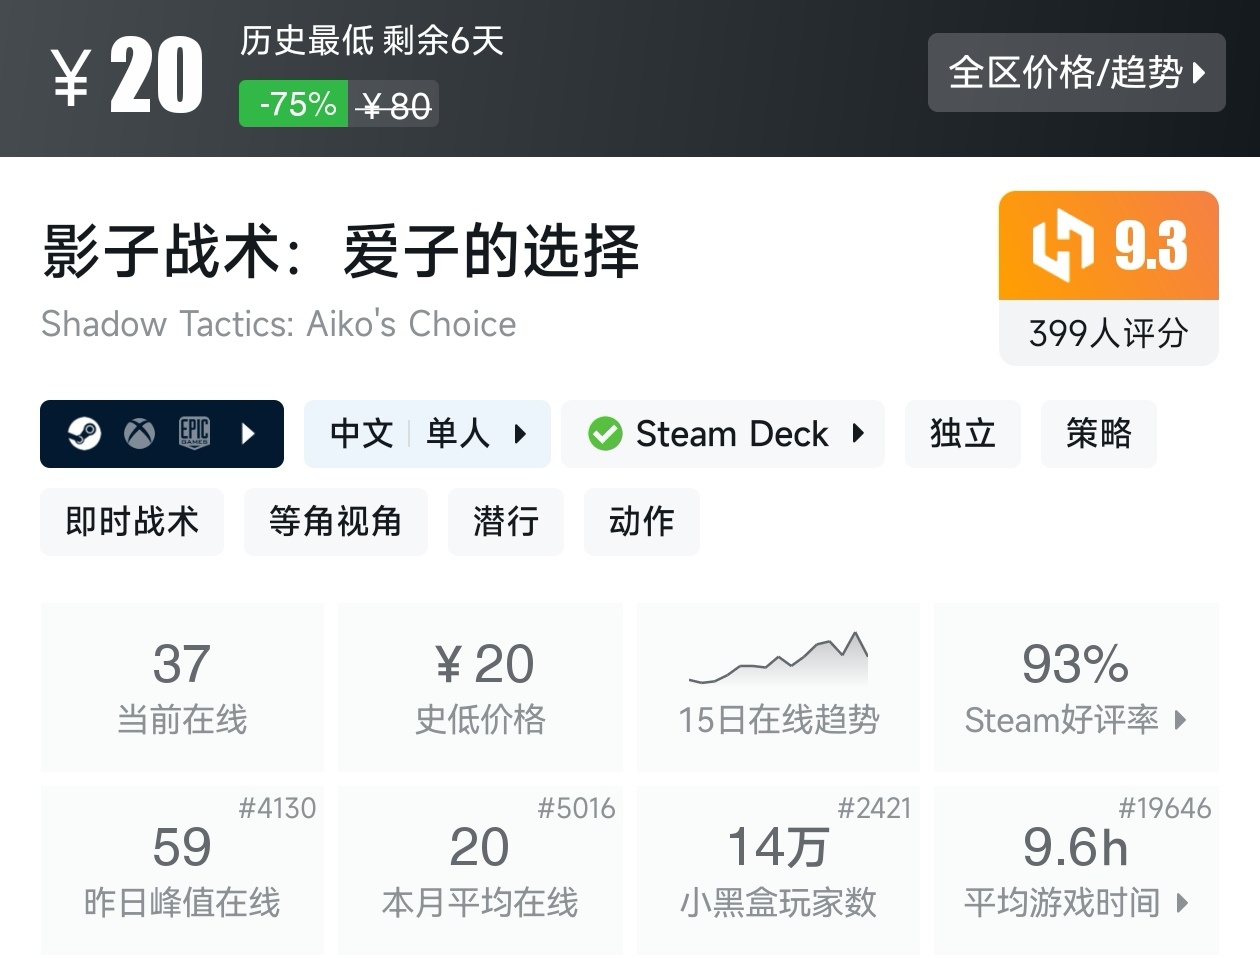1260x958 pixels.
Task: Expand the 中文 单人 language details arrow
Action: (520, 434)
